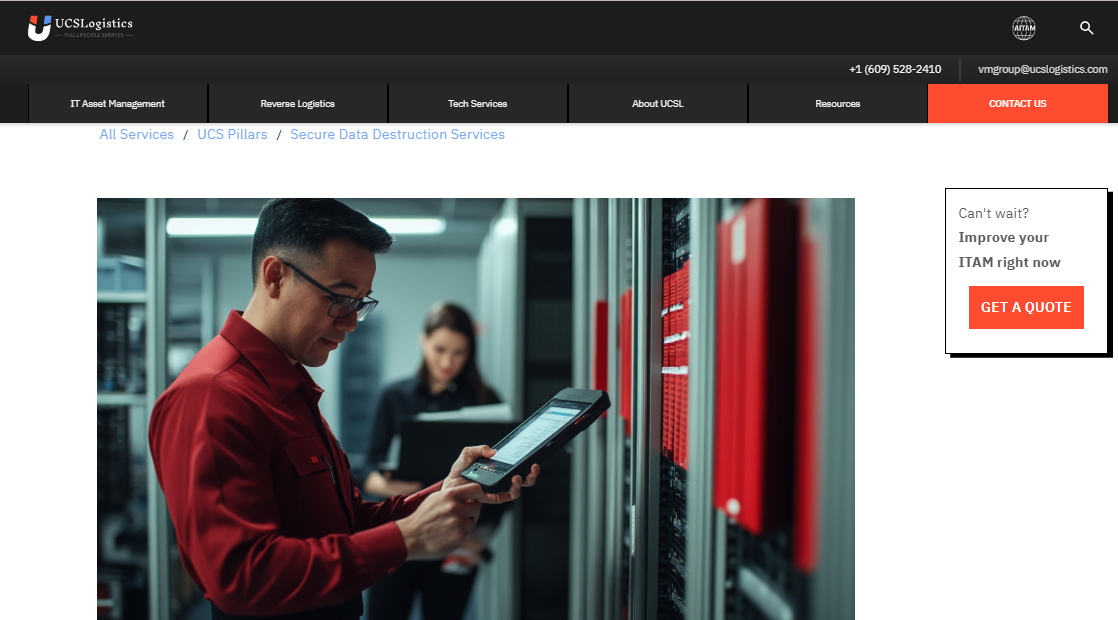Image resolution: width=1118 pixels, height=620 pixels.
Task: Click the 'Can't wait?' heading in quote box
Action: point(993,213)
